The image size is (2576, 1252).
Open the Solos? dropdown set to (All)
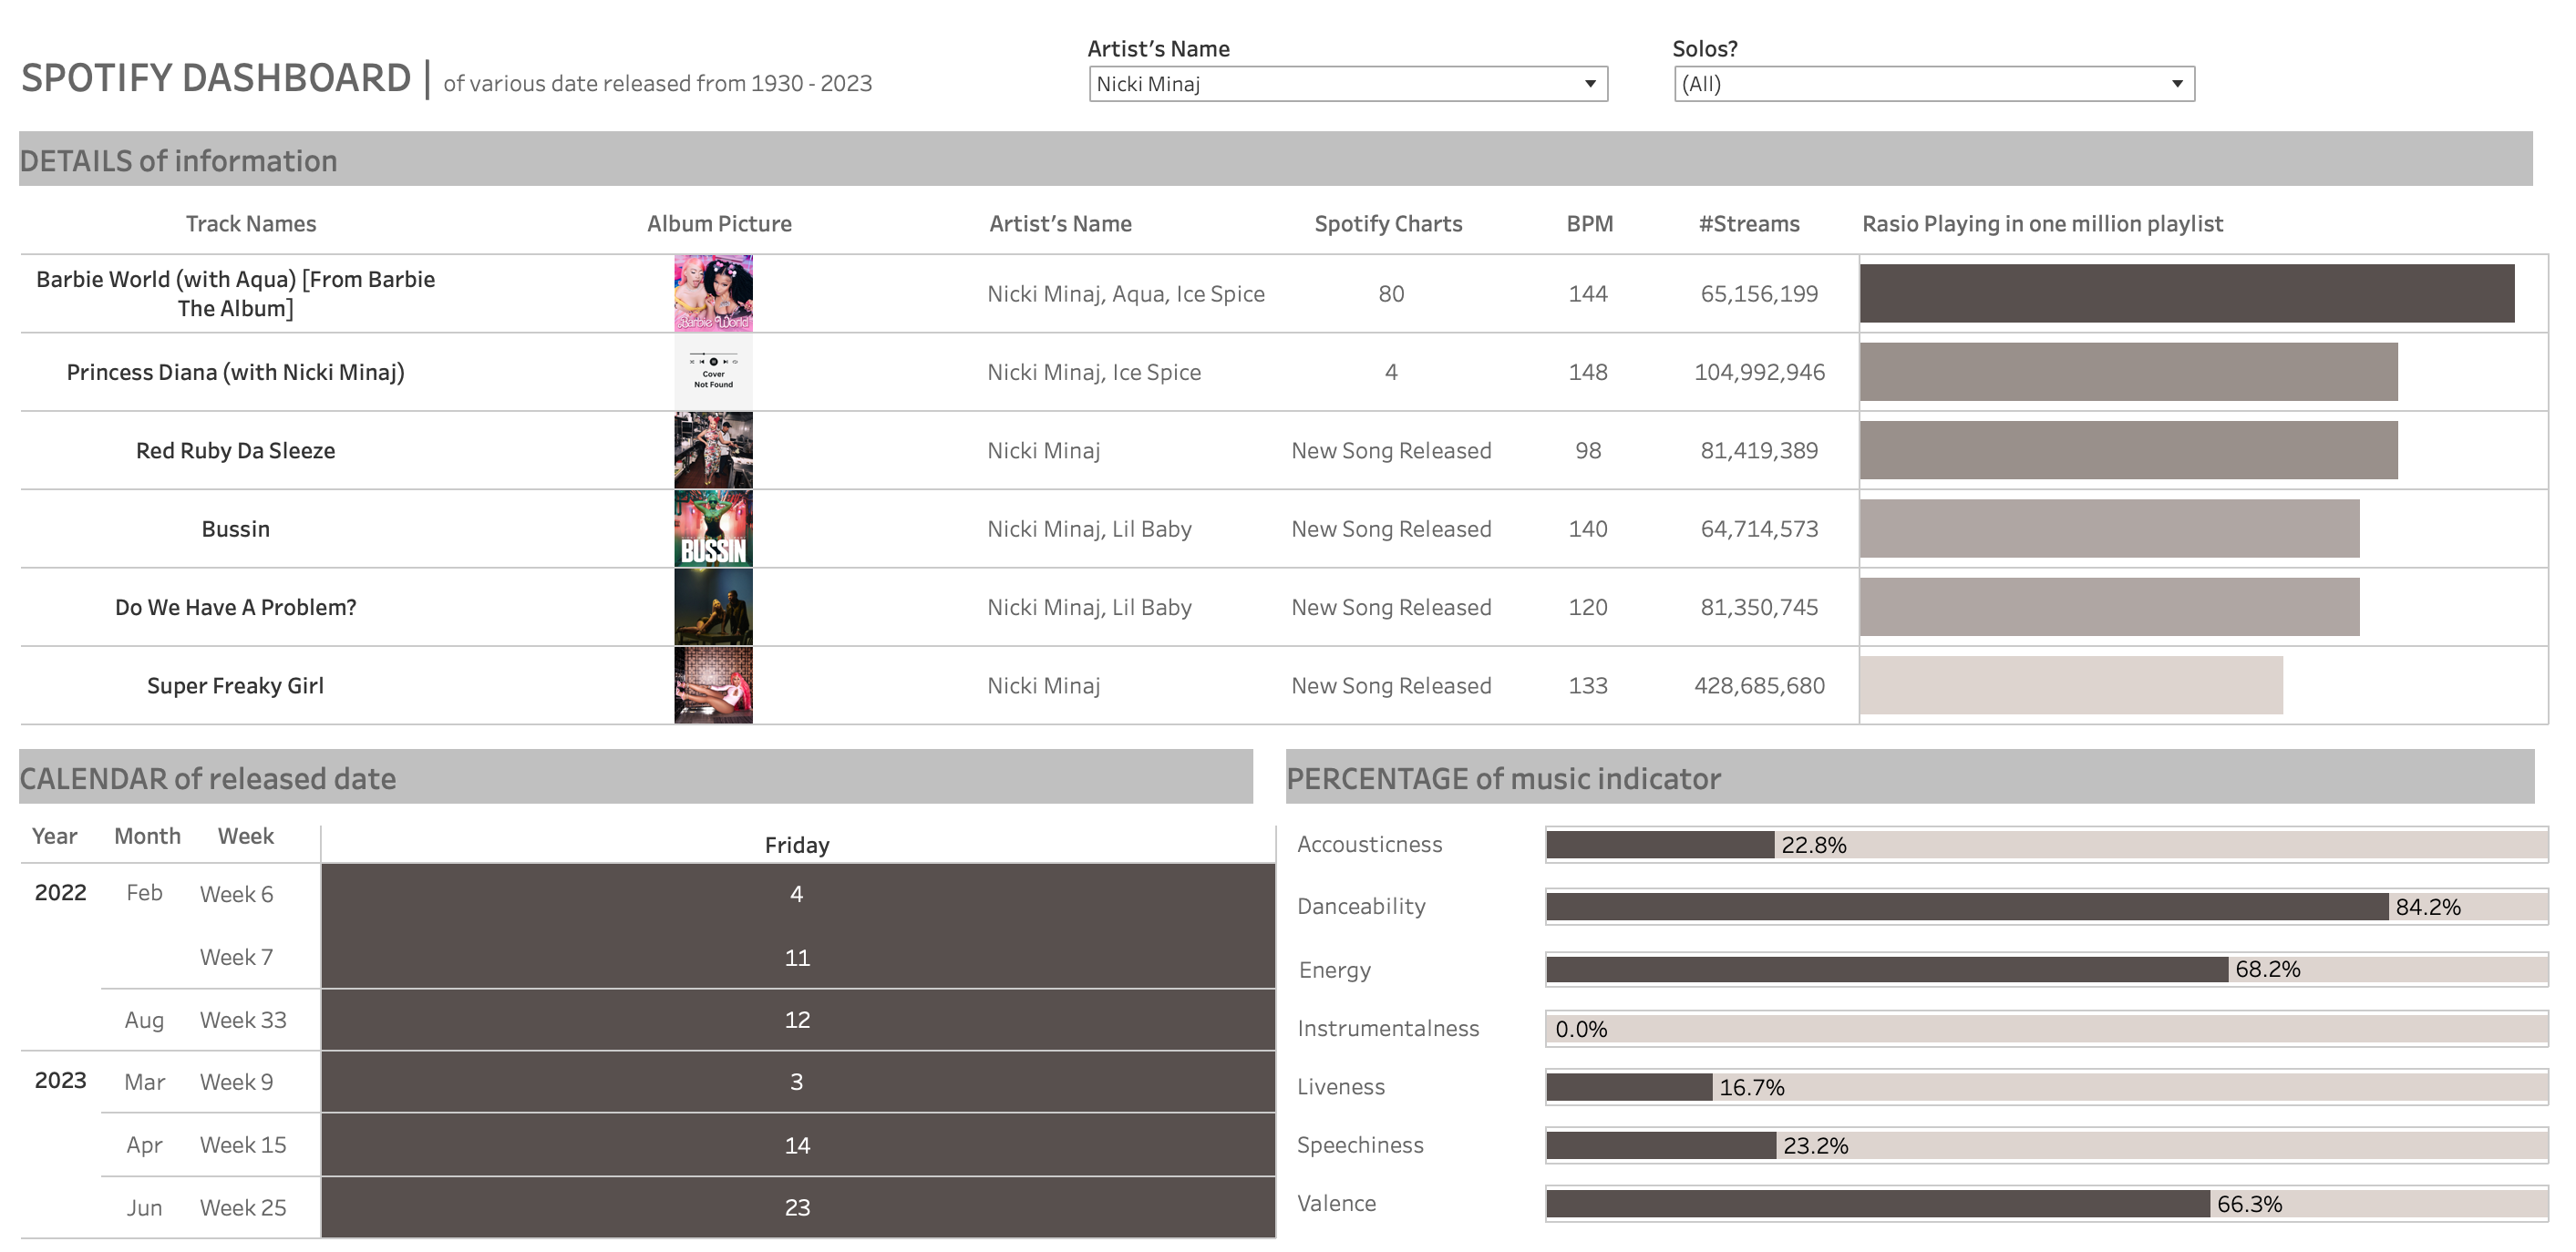pyautogui.click(x=1933, y=84)
